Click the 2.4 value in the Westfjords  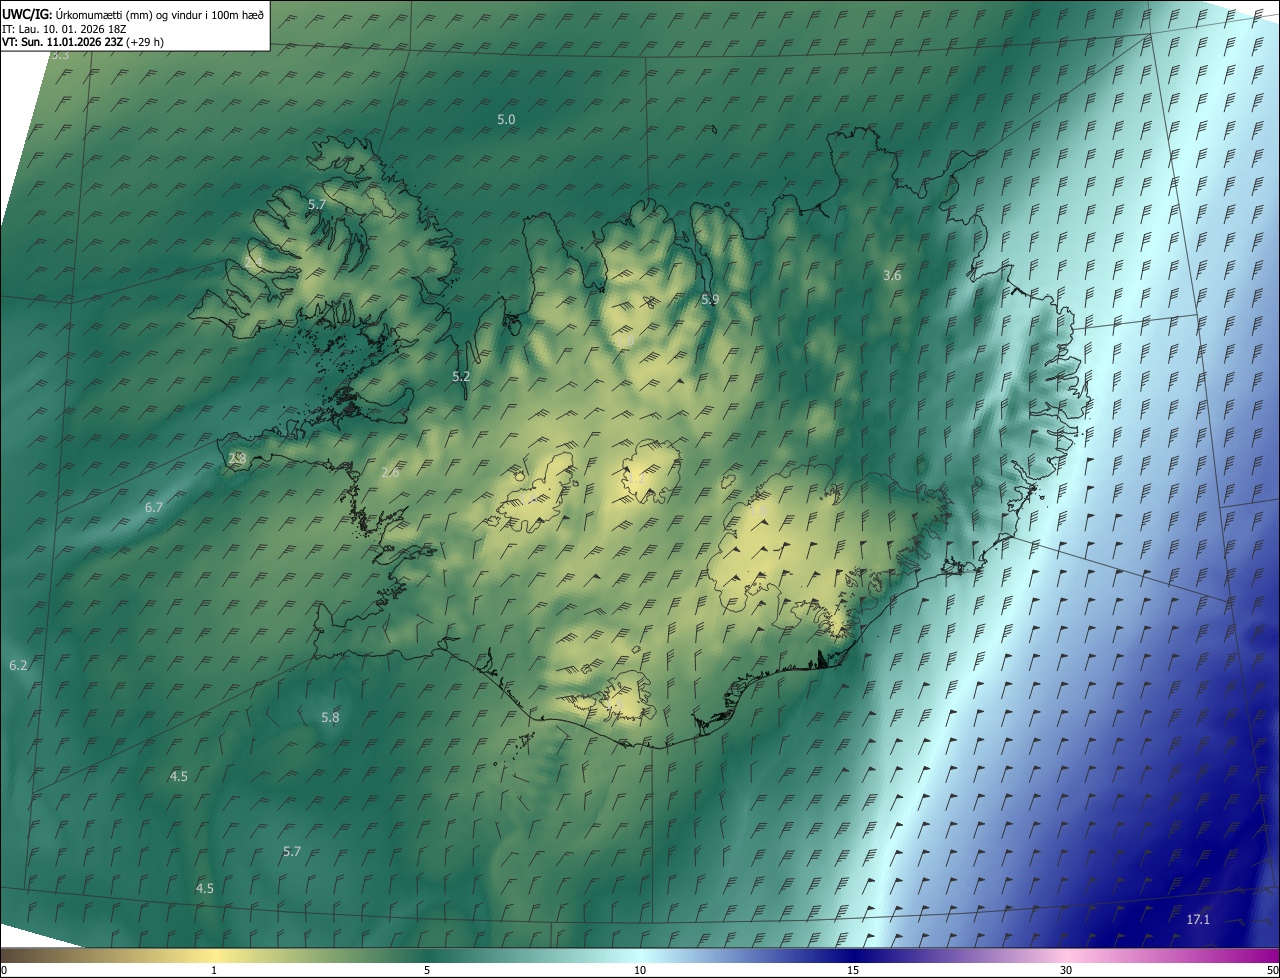point(253,262)
